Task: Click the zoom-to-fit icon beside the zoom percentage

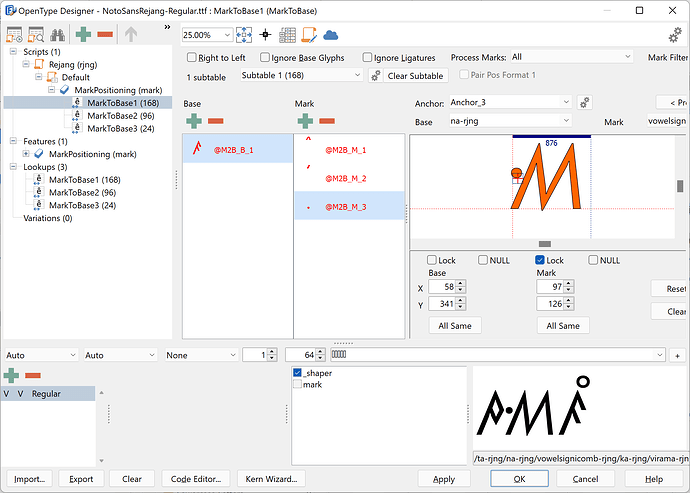Action: (x=244, y=34)
